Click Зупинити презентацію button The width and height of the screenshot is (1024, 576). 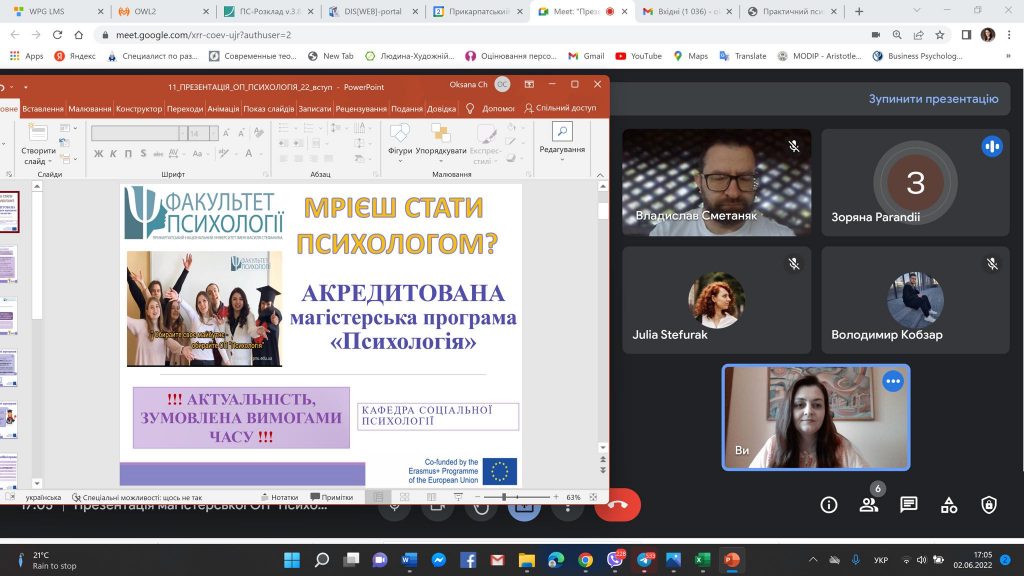932,99
